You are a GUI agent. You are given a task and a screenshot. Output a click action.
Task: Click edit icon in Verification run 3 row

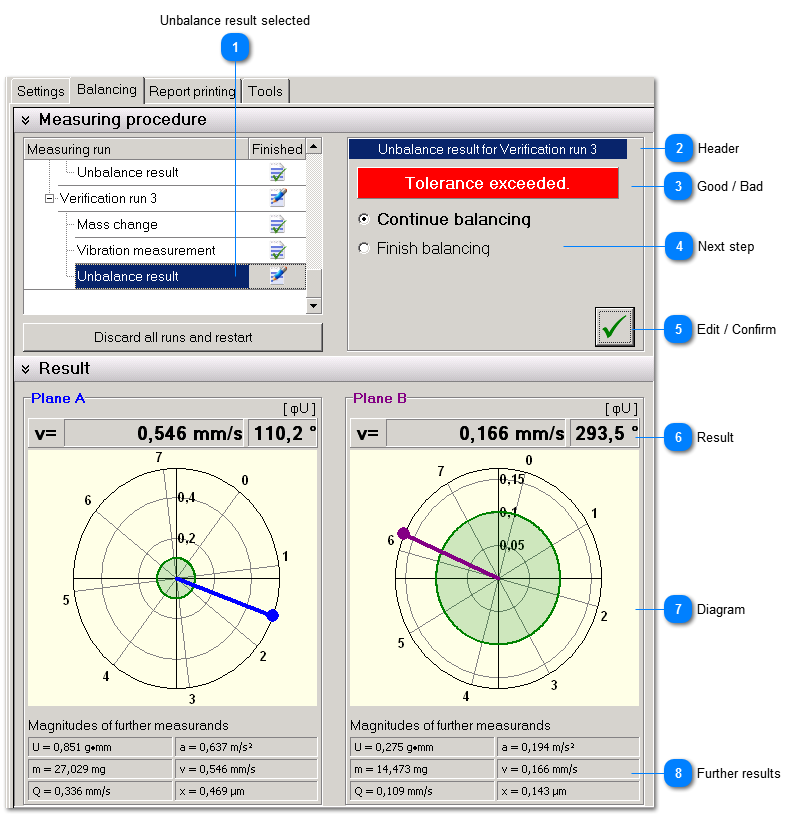point(277,198)
